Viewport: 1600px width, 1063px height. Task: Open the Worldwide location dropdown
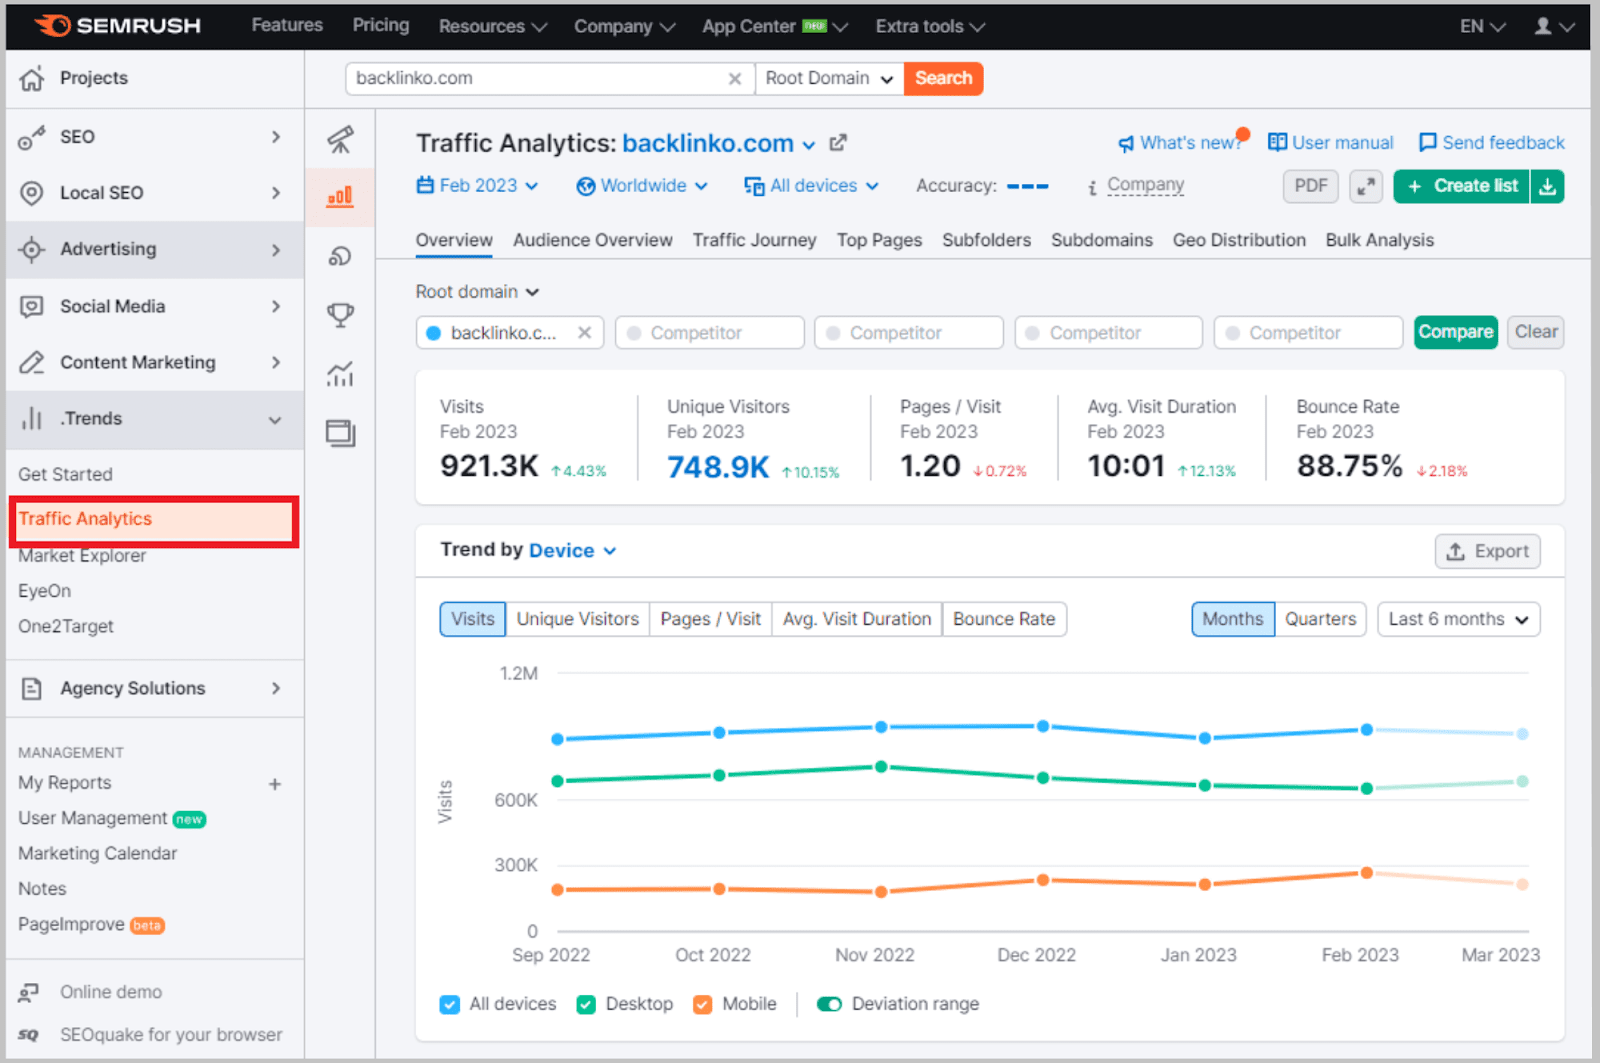(642, 186)
